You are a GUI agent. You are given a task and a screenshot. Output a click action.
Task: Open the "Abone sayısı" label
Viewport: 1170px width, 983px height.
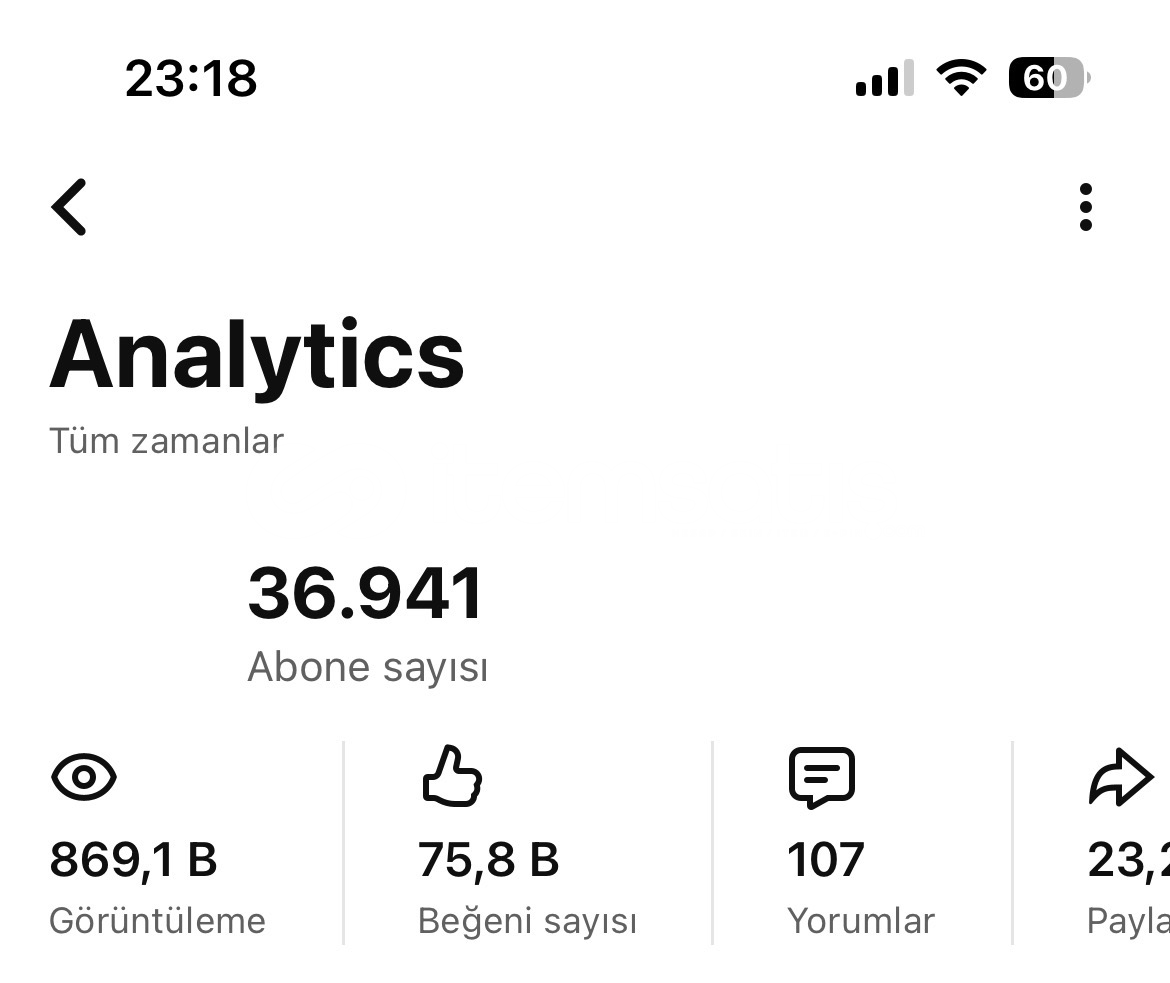click(367, 667)
